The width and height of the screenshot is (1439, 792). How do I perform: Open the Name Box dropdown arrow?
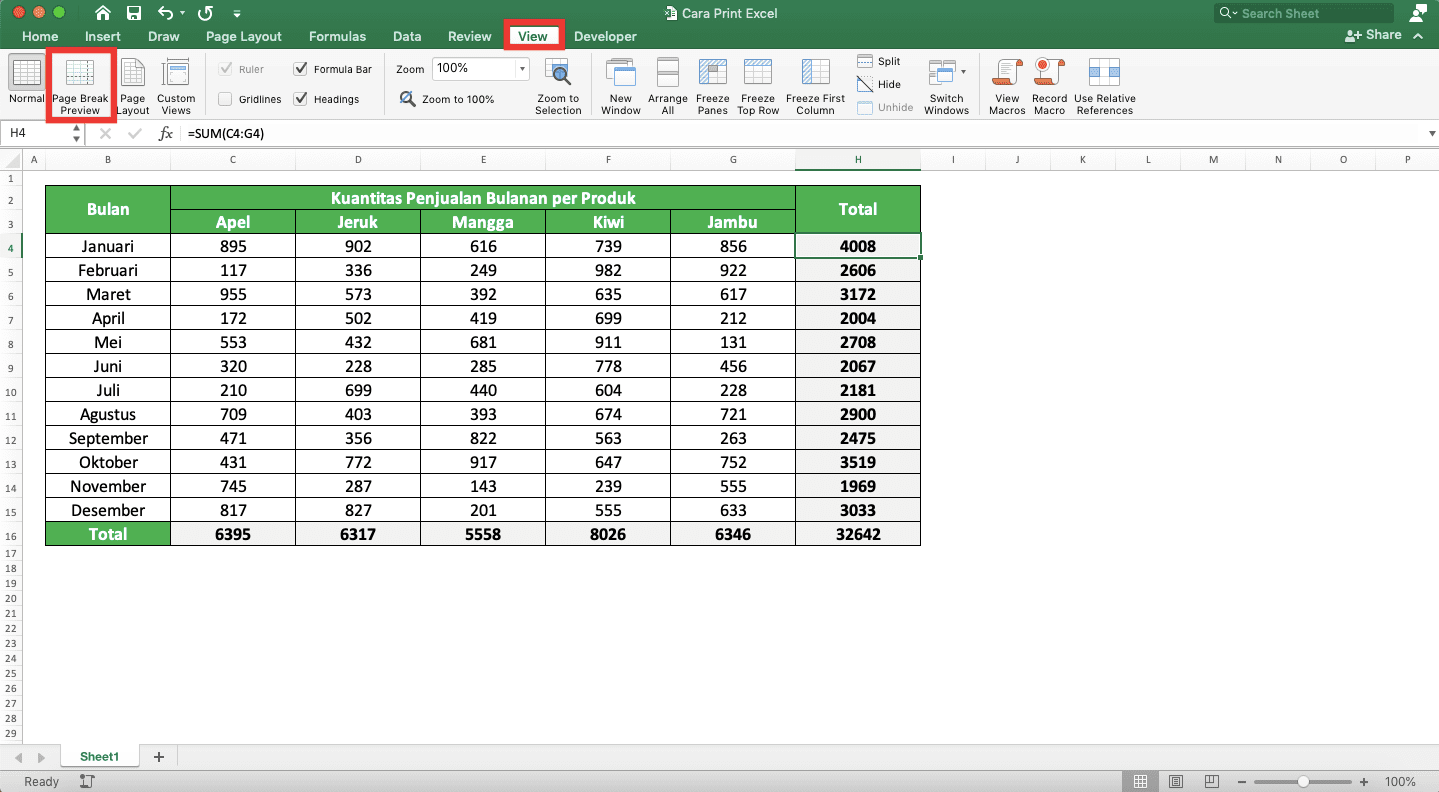77,133
